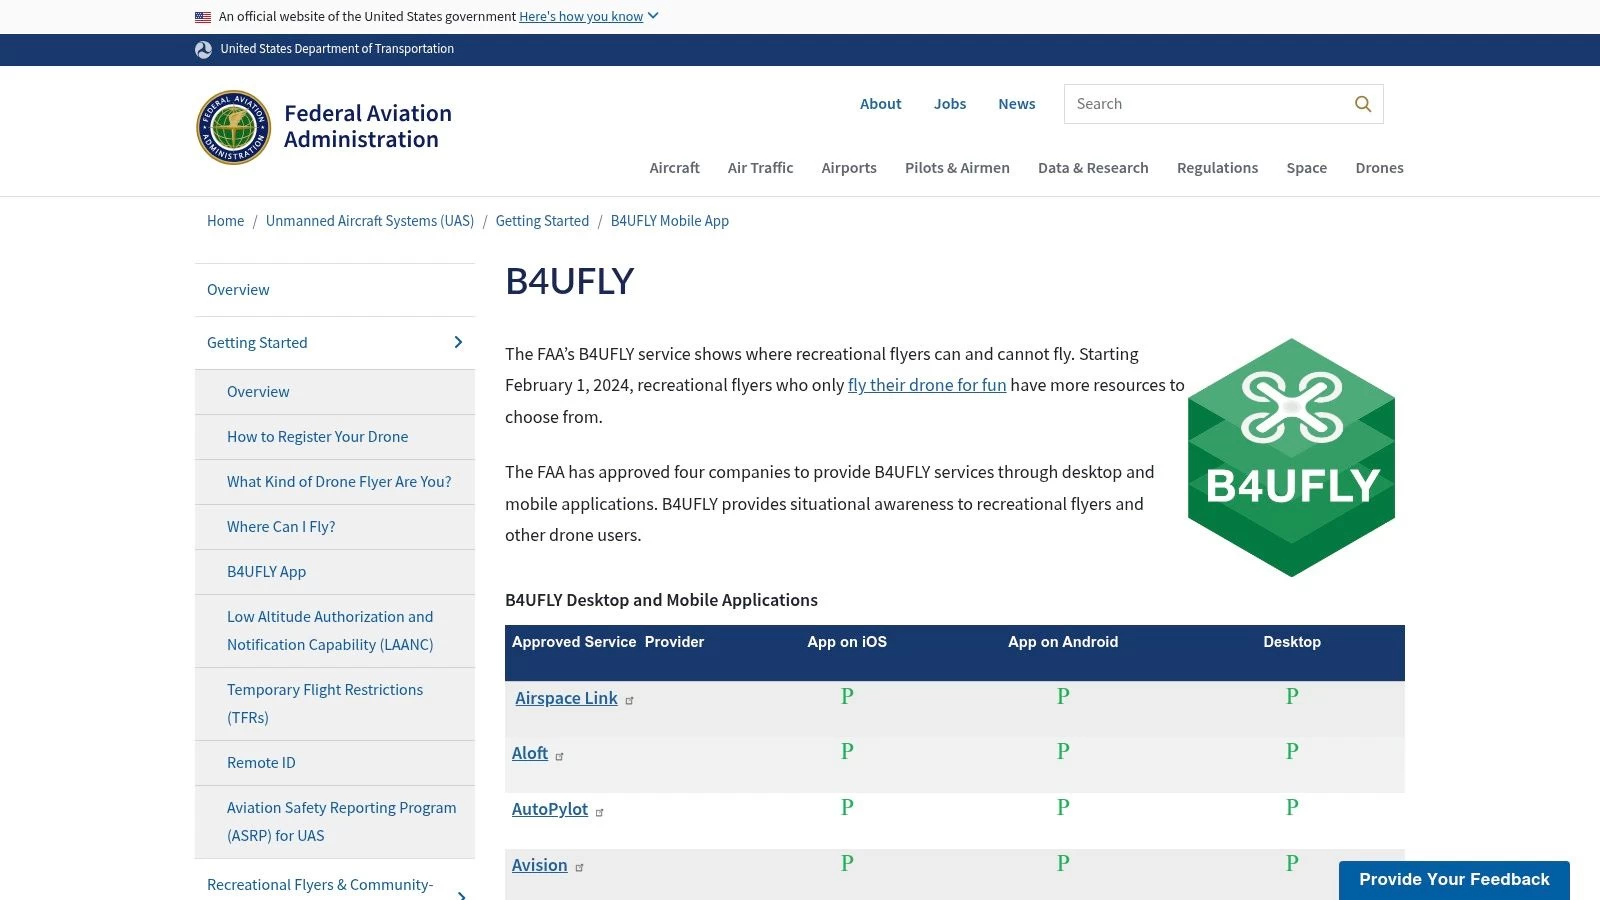Go to Home in breadcrumb

225,221
